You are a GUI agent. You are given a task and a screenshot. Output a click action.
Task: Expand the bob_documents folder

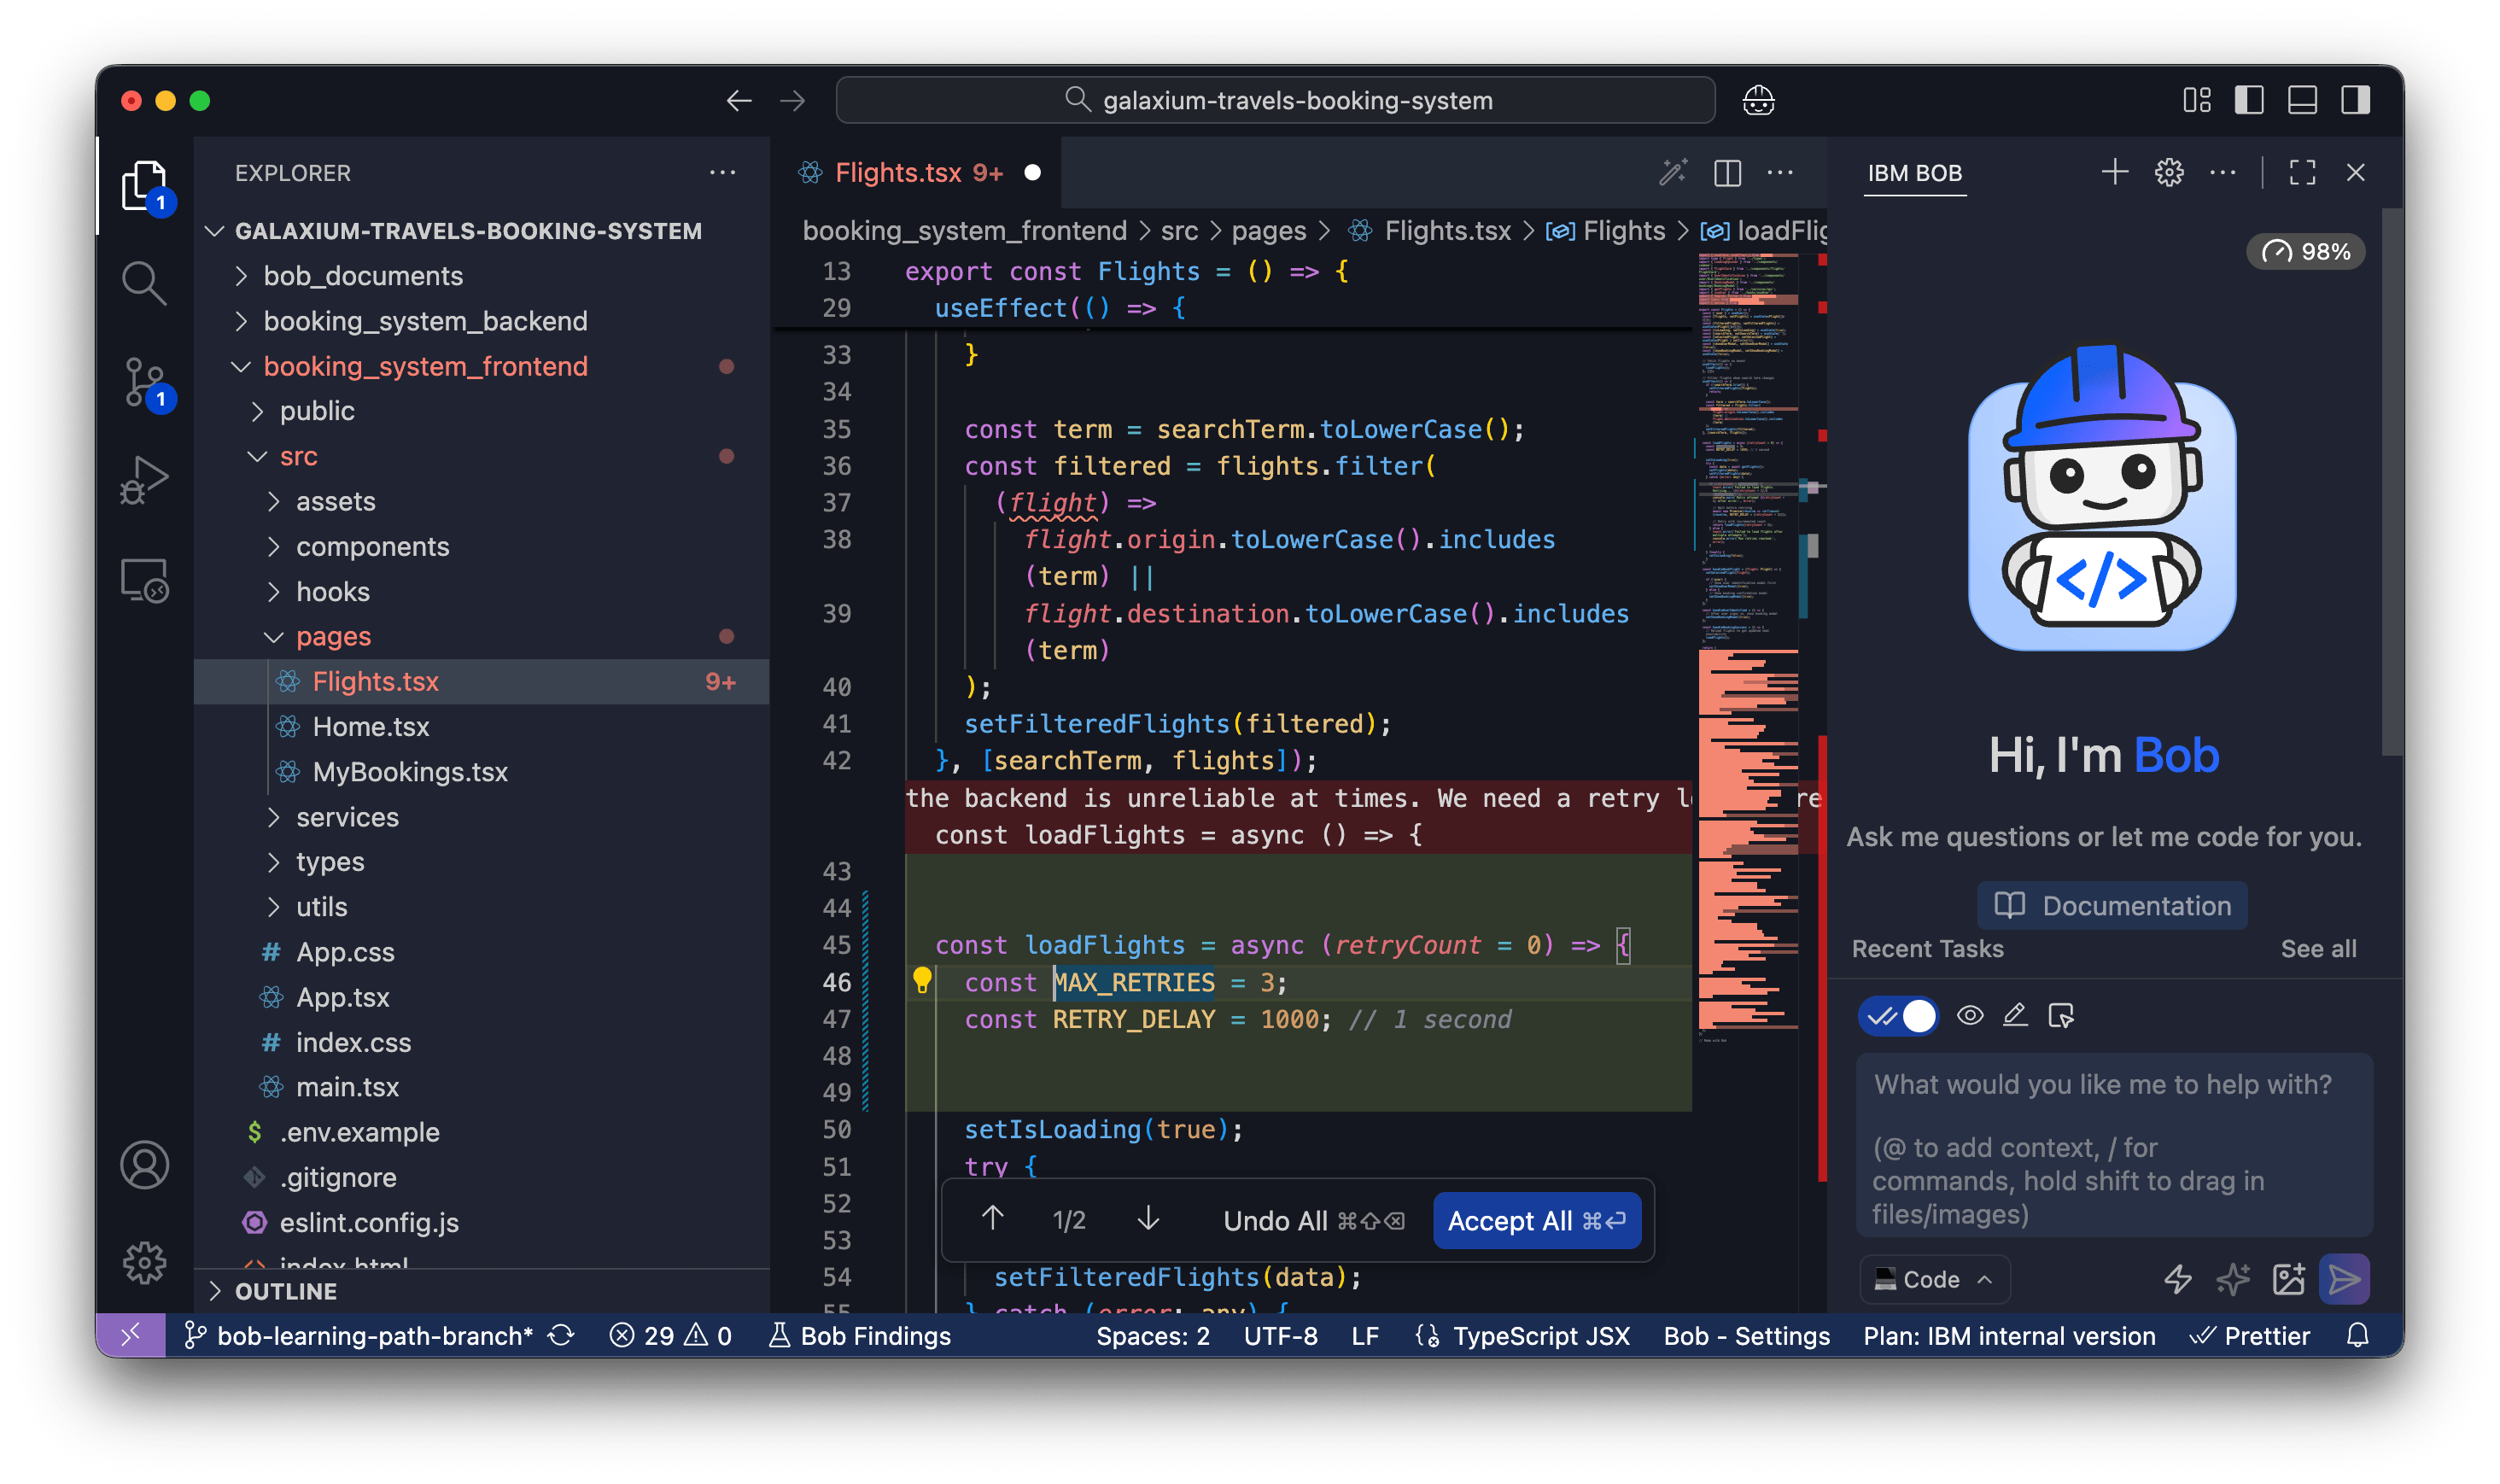362,276
